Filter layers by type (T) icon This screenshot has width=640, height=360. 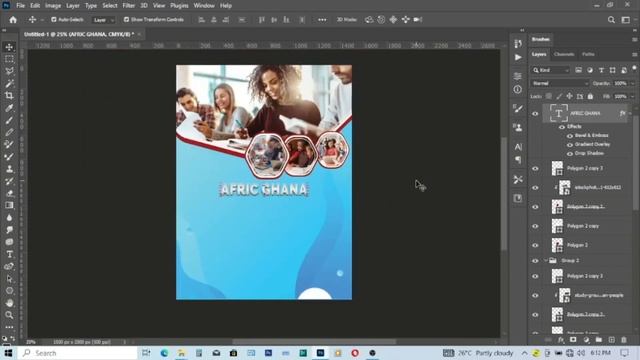(x=601, y=70)
